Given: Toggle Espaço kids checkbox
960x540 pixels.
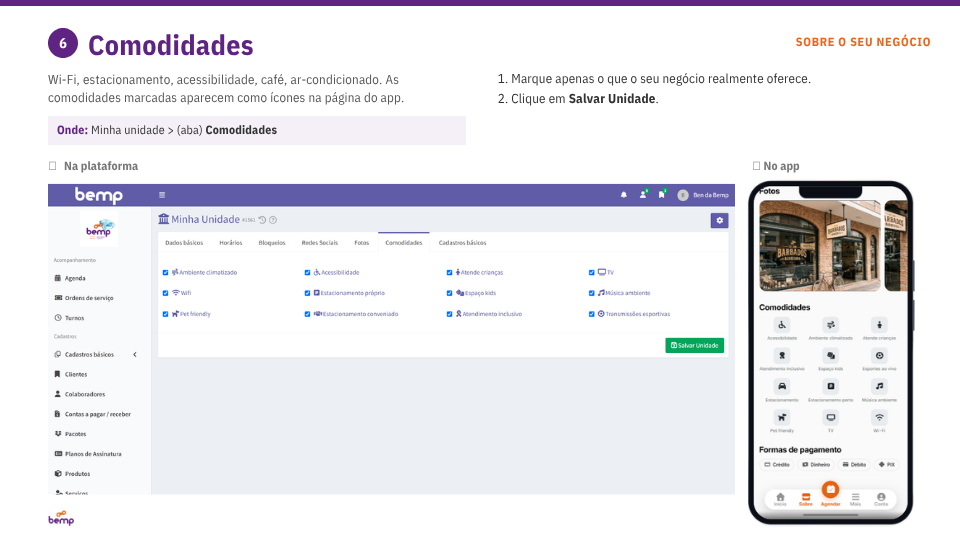Looking at the screenshot, I should [x=449, y=293].
